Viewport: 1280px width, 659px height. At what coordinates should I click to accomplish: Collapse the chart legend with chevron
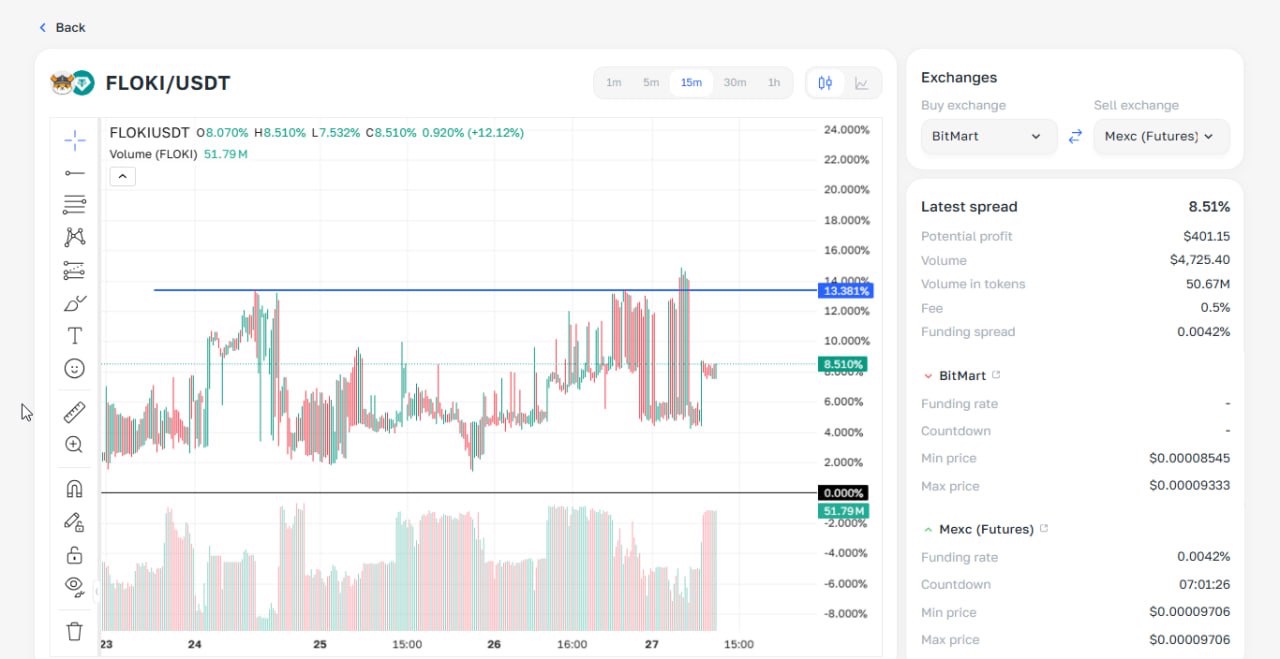pyautogui.click(x=122, y=177)
